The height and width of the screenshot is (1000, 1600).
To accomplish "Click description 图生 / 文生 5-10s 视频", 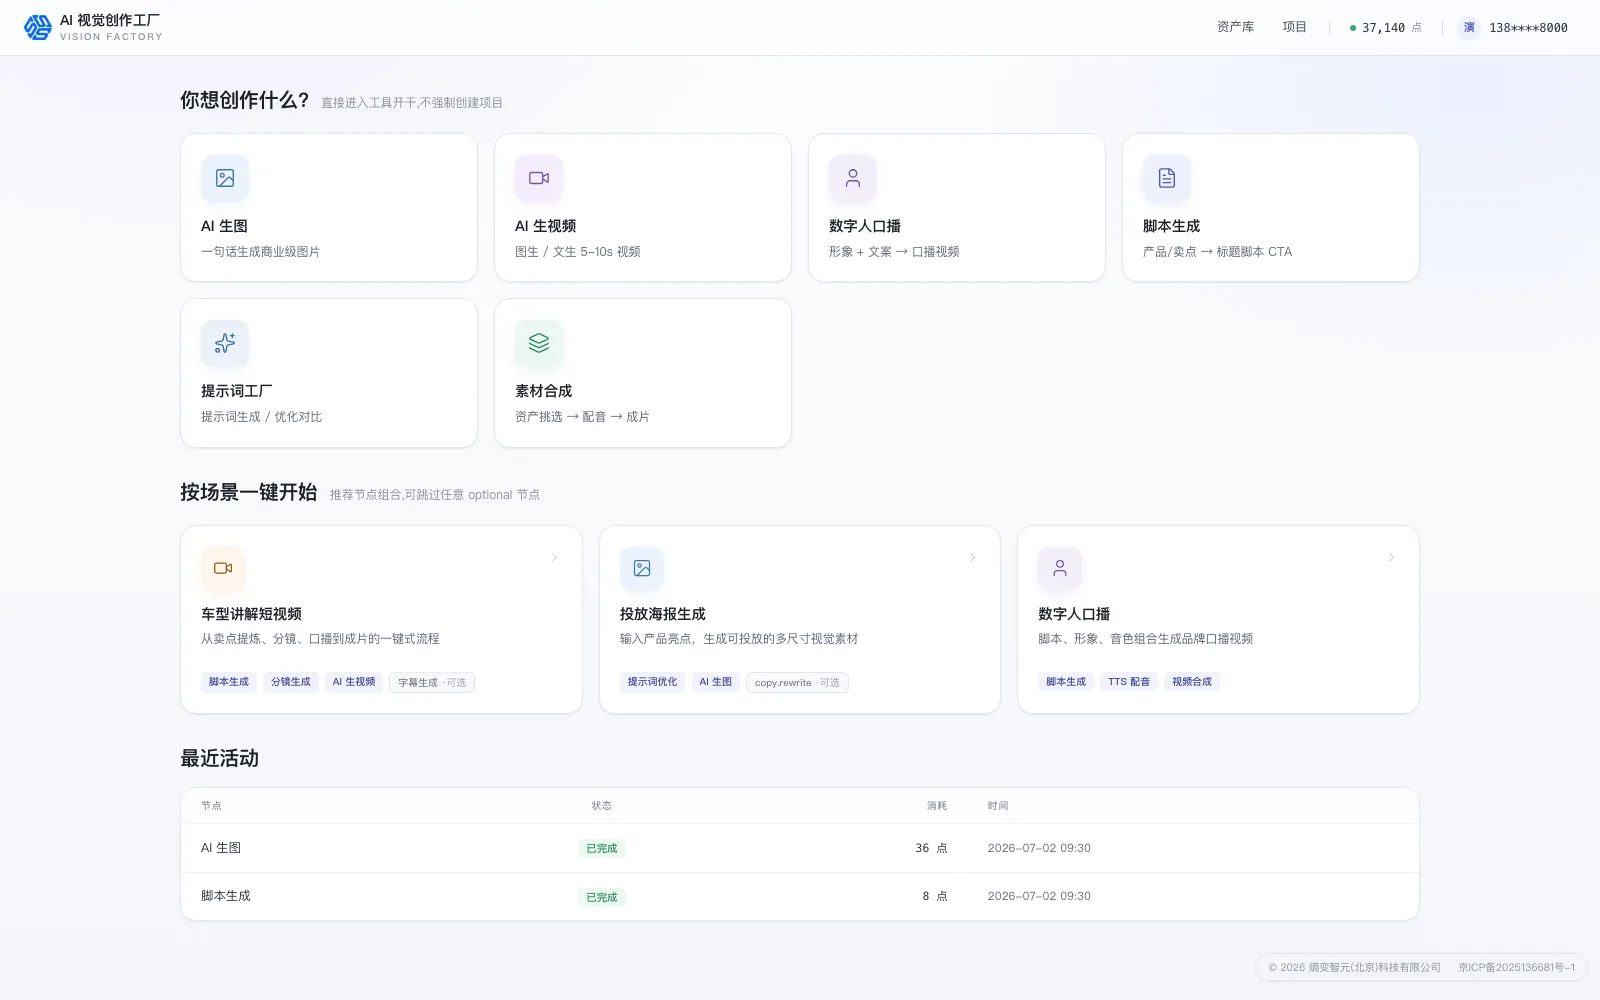I will [x=578, y=252].
